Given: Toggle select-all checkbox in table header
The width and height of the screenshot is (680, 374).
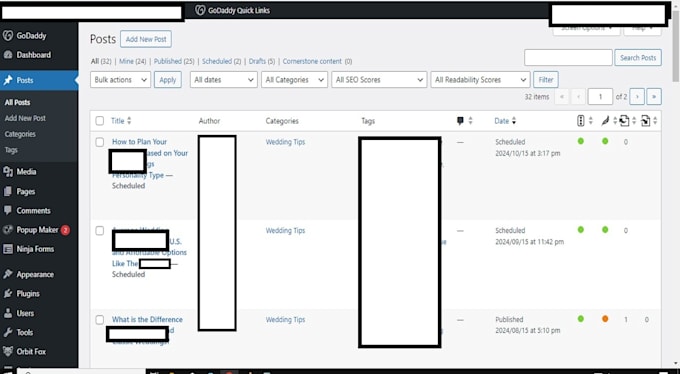Looking at the screenshot, I should (x=100, y=121).
